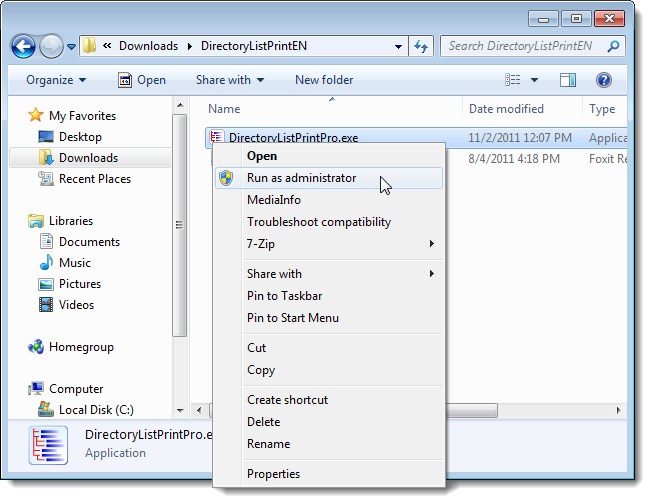Open Properties from context menu
Viewport: 650px width, 503px height.
click(x=329, y=474)
